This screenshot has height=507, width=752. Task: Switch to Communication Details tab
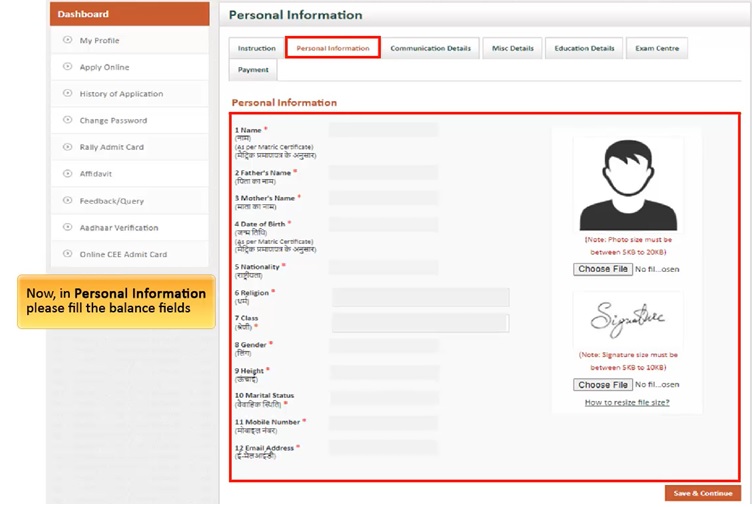430,48
